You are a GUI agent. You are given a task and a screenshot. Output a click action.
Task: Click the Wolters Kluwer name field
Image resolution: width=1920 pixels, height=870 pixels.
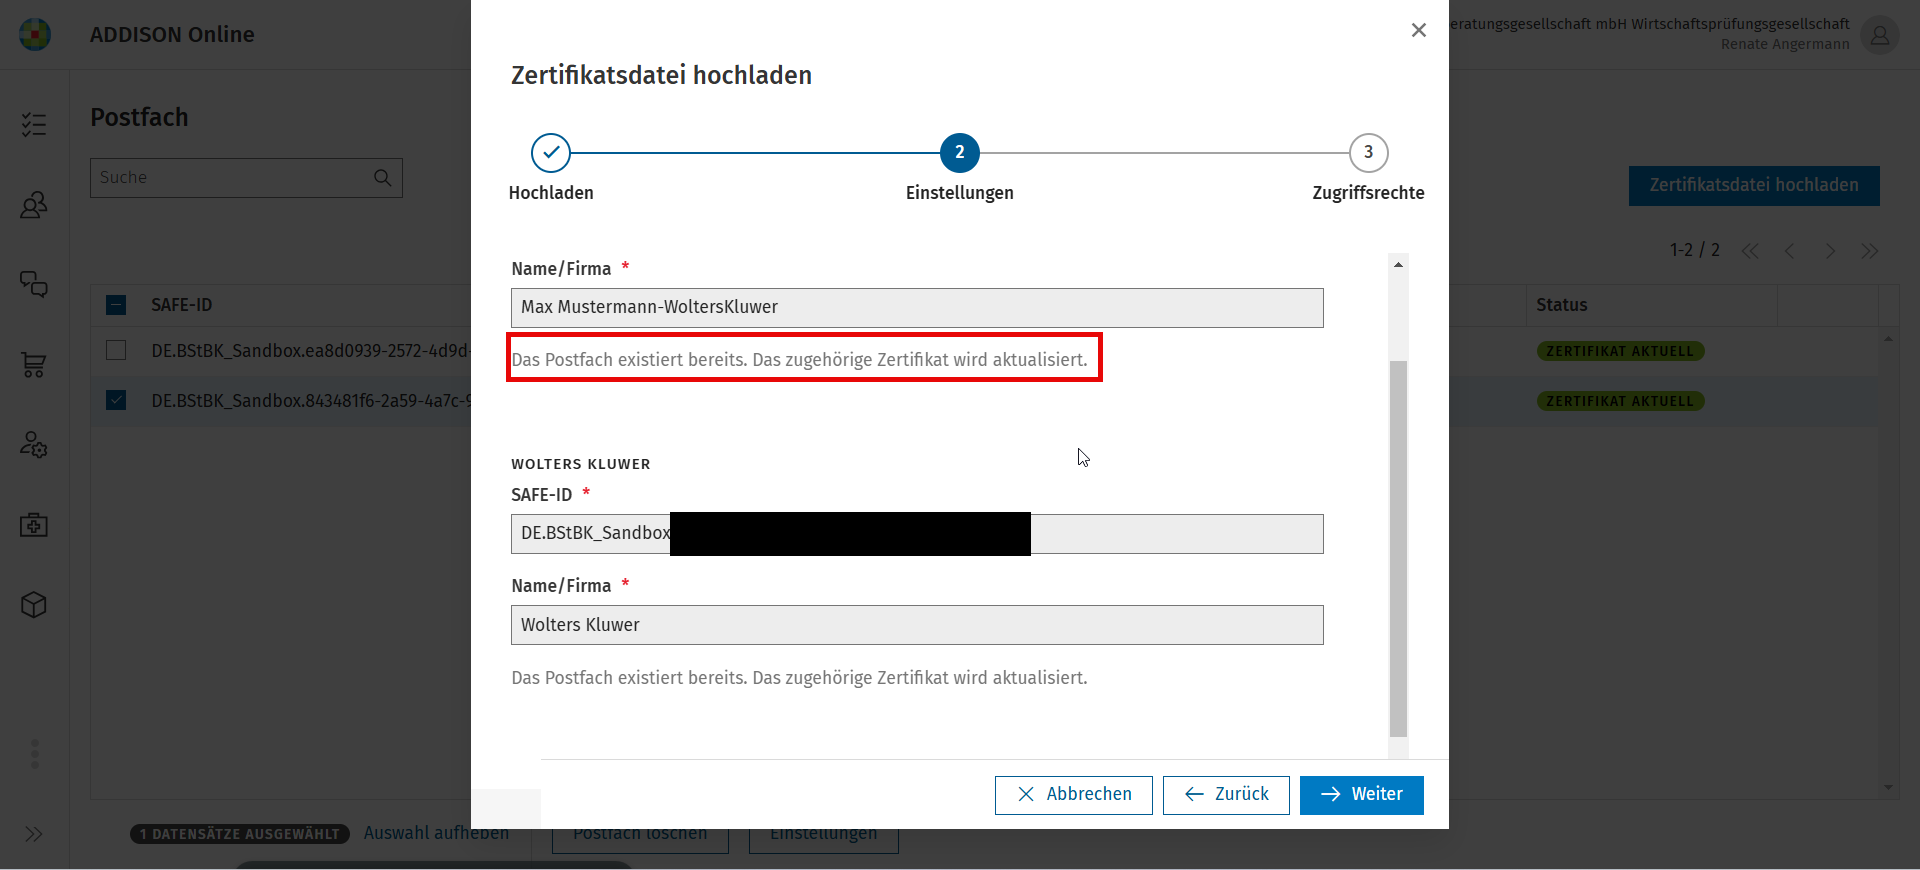pos(917,625)
